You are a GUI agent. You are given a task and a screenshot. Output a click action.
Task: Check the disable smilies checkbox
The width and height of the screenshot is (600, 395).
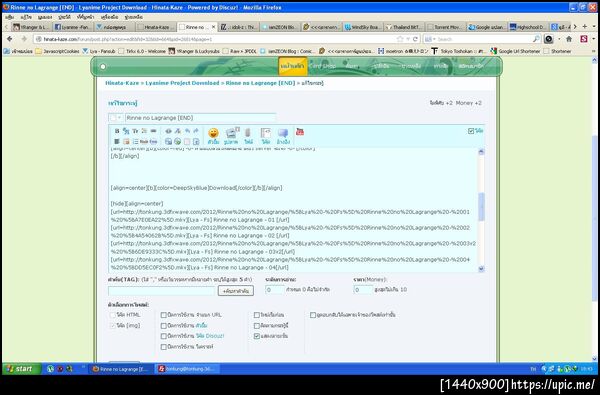(164, 326)
